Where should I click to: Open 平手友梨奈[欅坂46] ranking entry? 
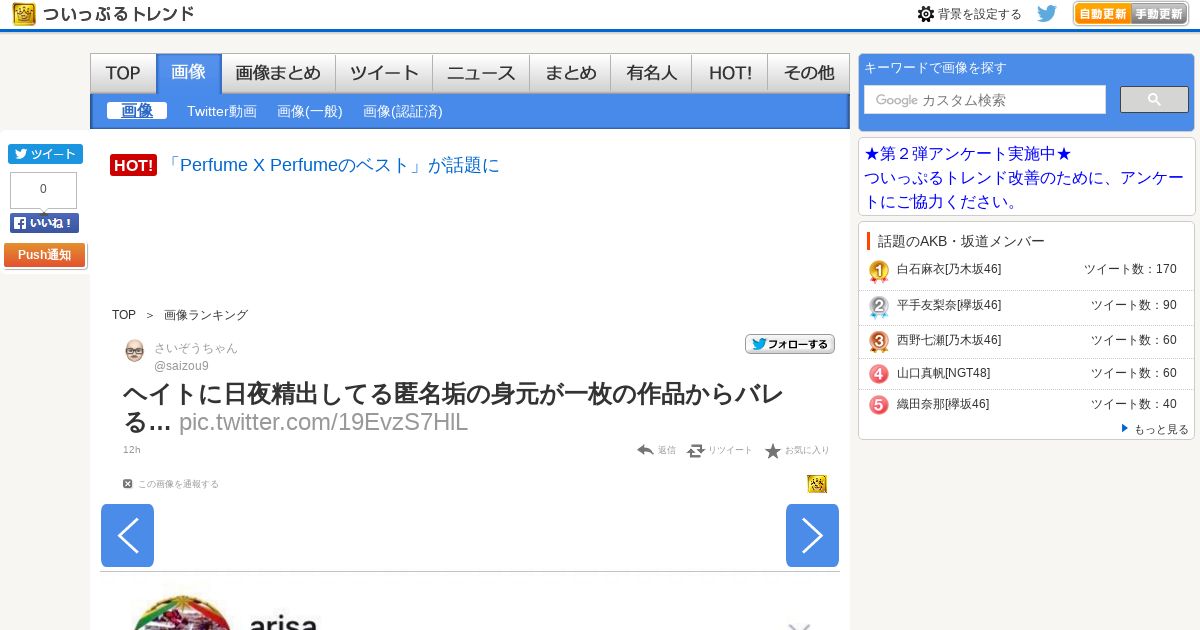coord(949,305)
